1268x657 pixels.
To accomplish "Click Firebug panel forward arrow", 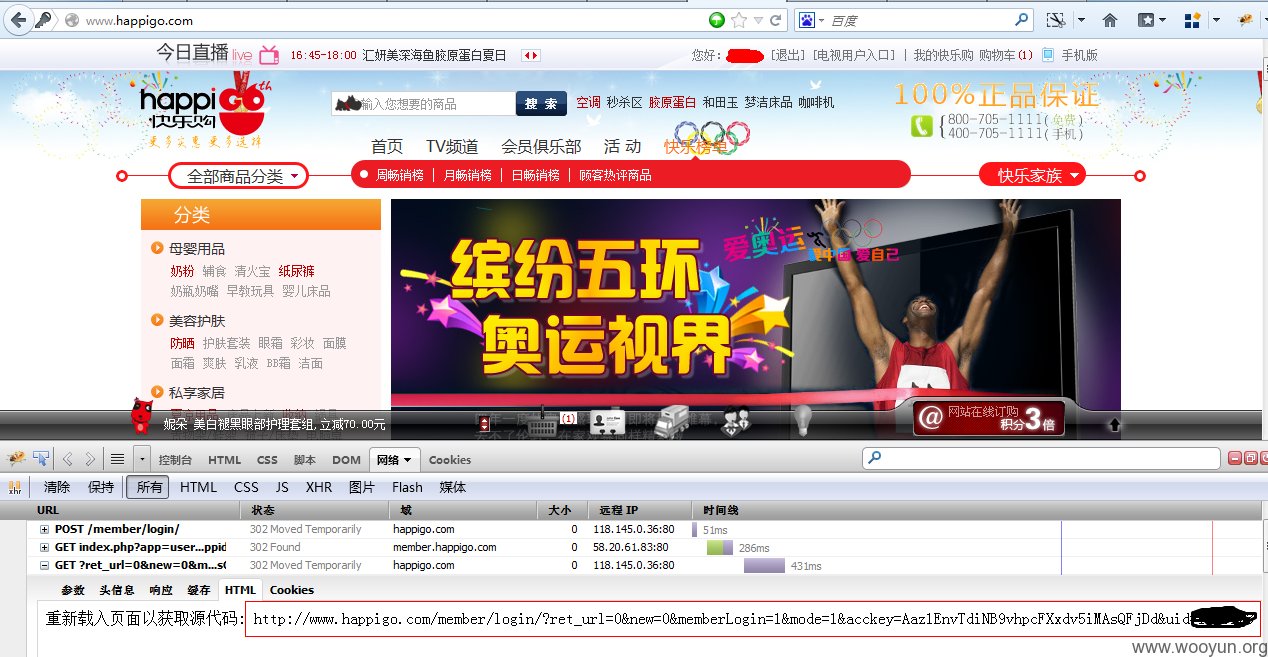I will tap(90, 460).
